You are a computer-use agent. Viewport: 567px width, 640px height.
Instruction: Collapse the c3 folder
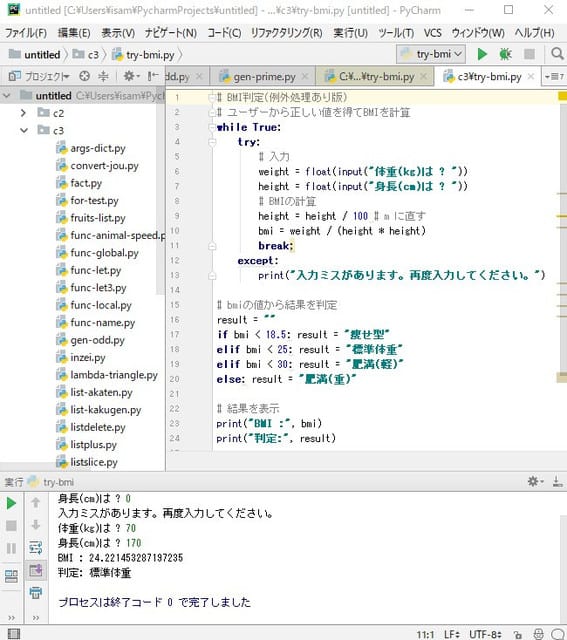point(24,131)
